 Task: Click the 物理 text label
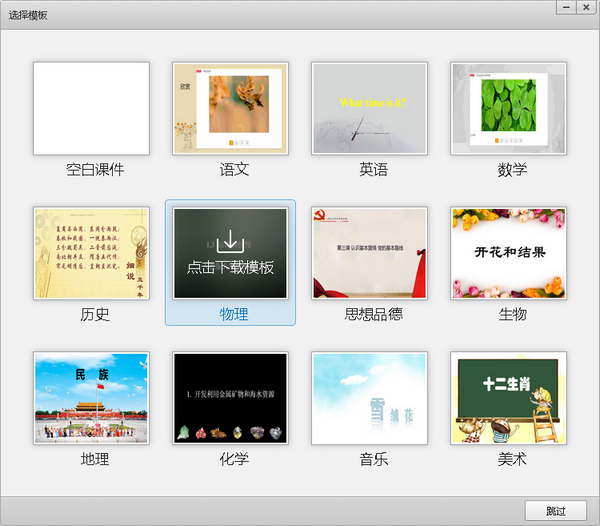tap(234, 314)
